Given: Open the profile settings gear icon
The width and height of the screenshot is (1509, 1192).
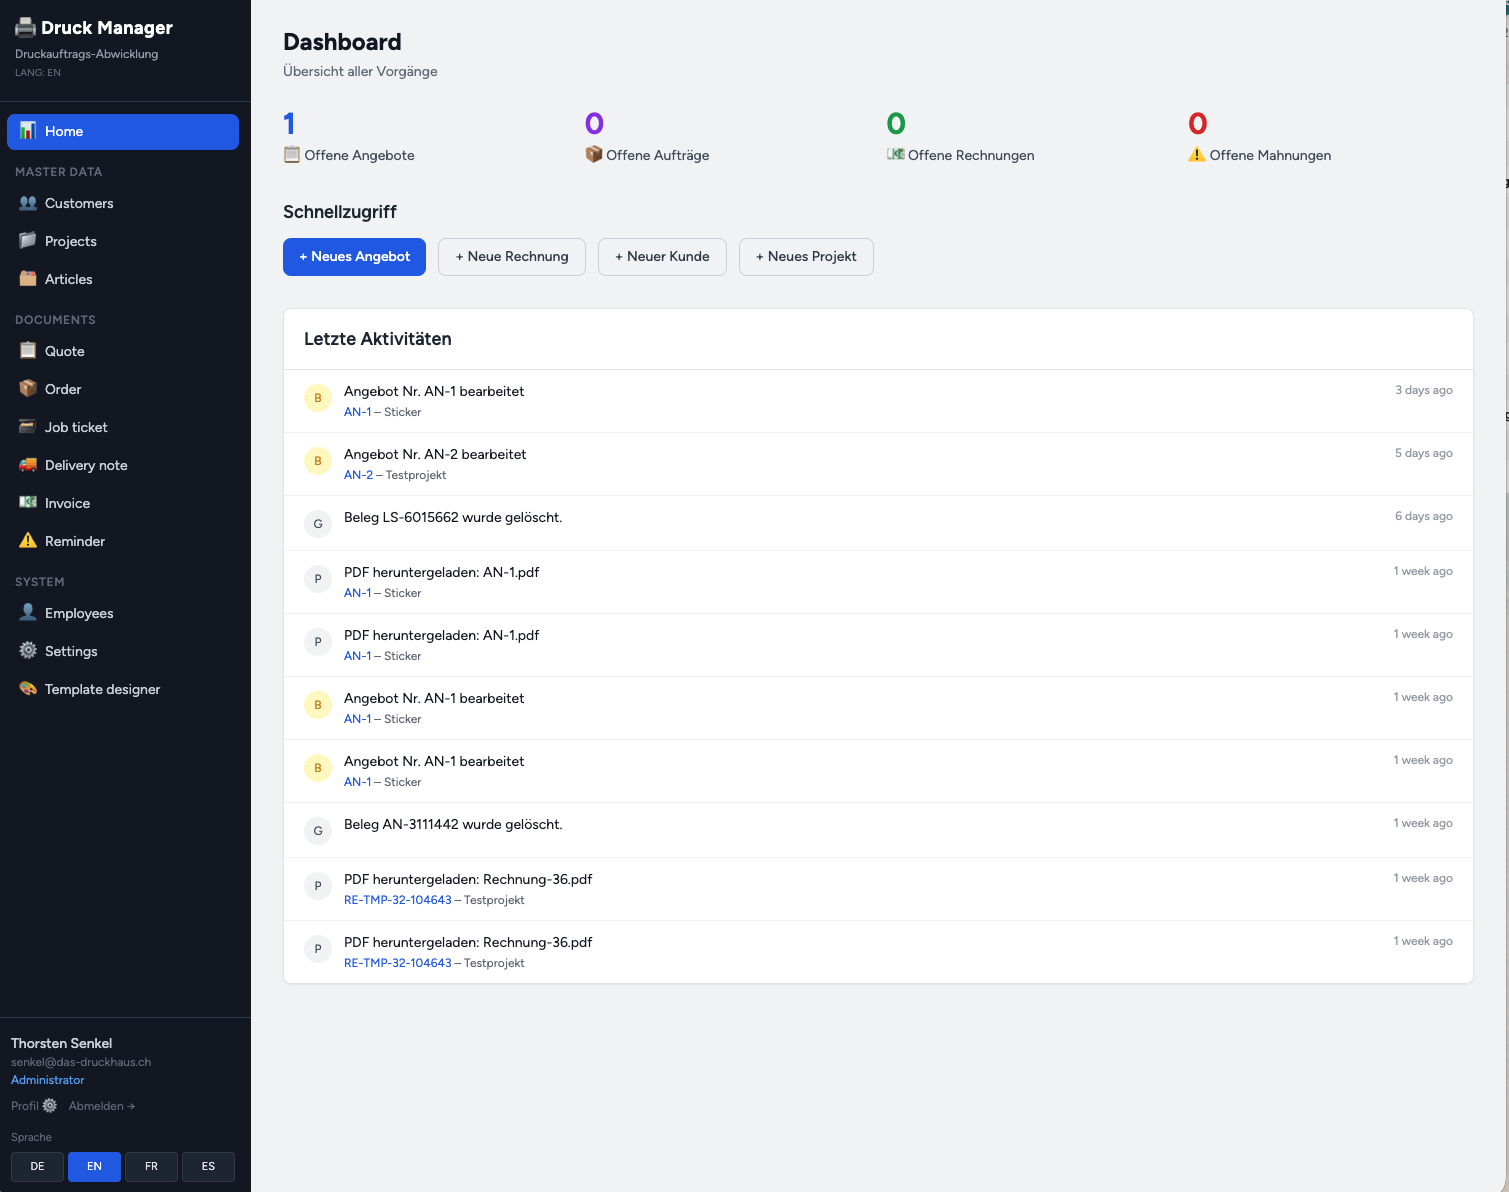Looking at the screenshot, I should (x=50, y=1106).
